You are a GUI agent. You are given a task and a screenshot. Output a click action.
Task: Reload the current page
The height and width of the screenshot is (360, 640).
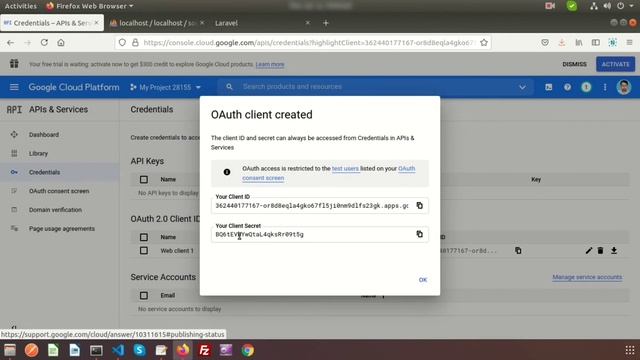pos(44,42)
